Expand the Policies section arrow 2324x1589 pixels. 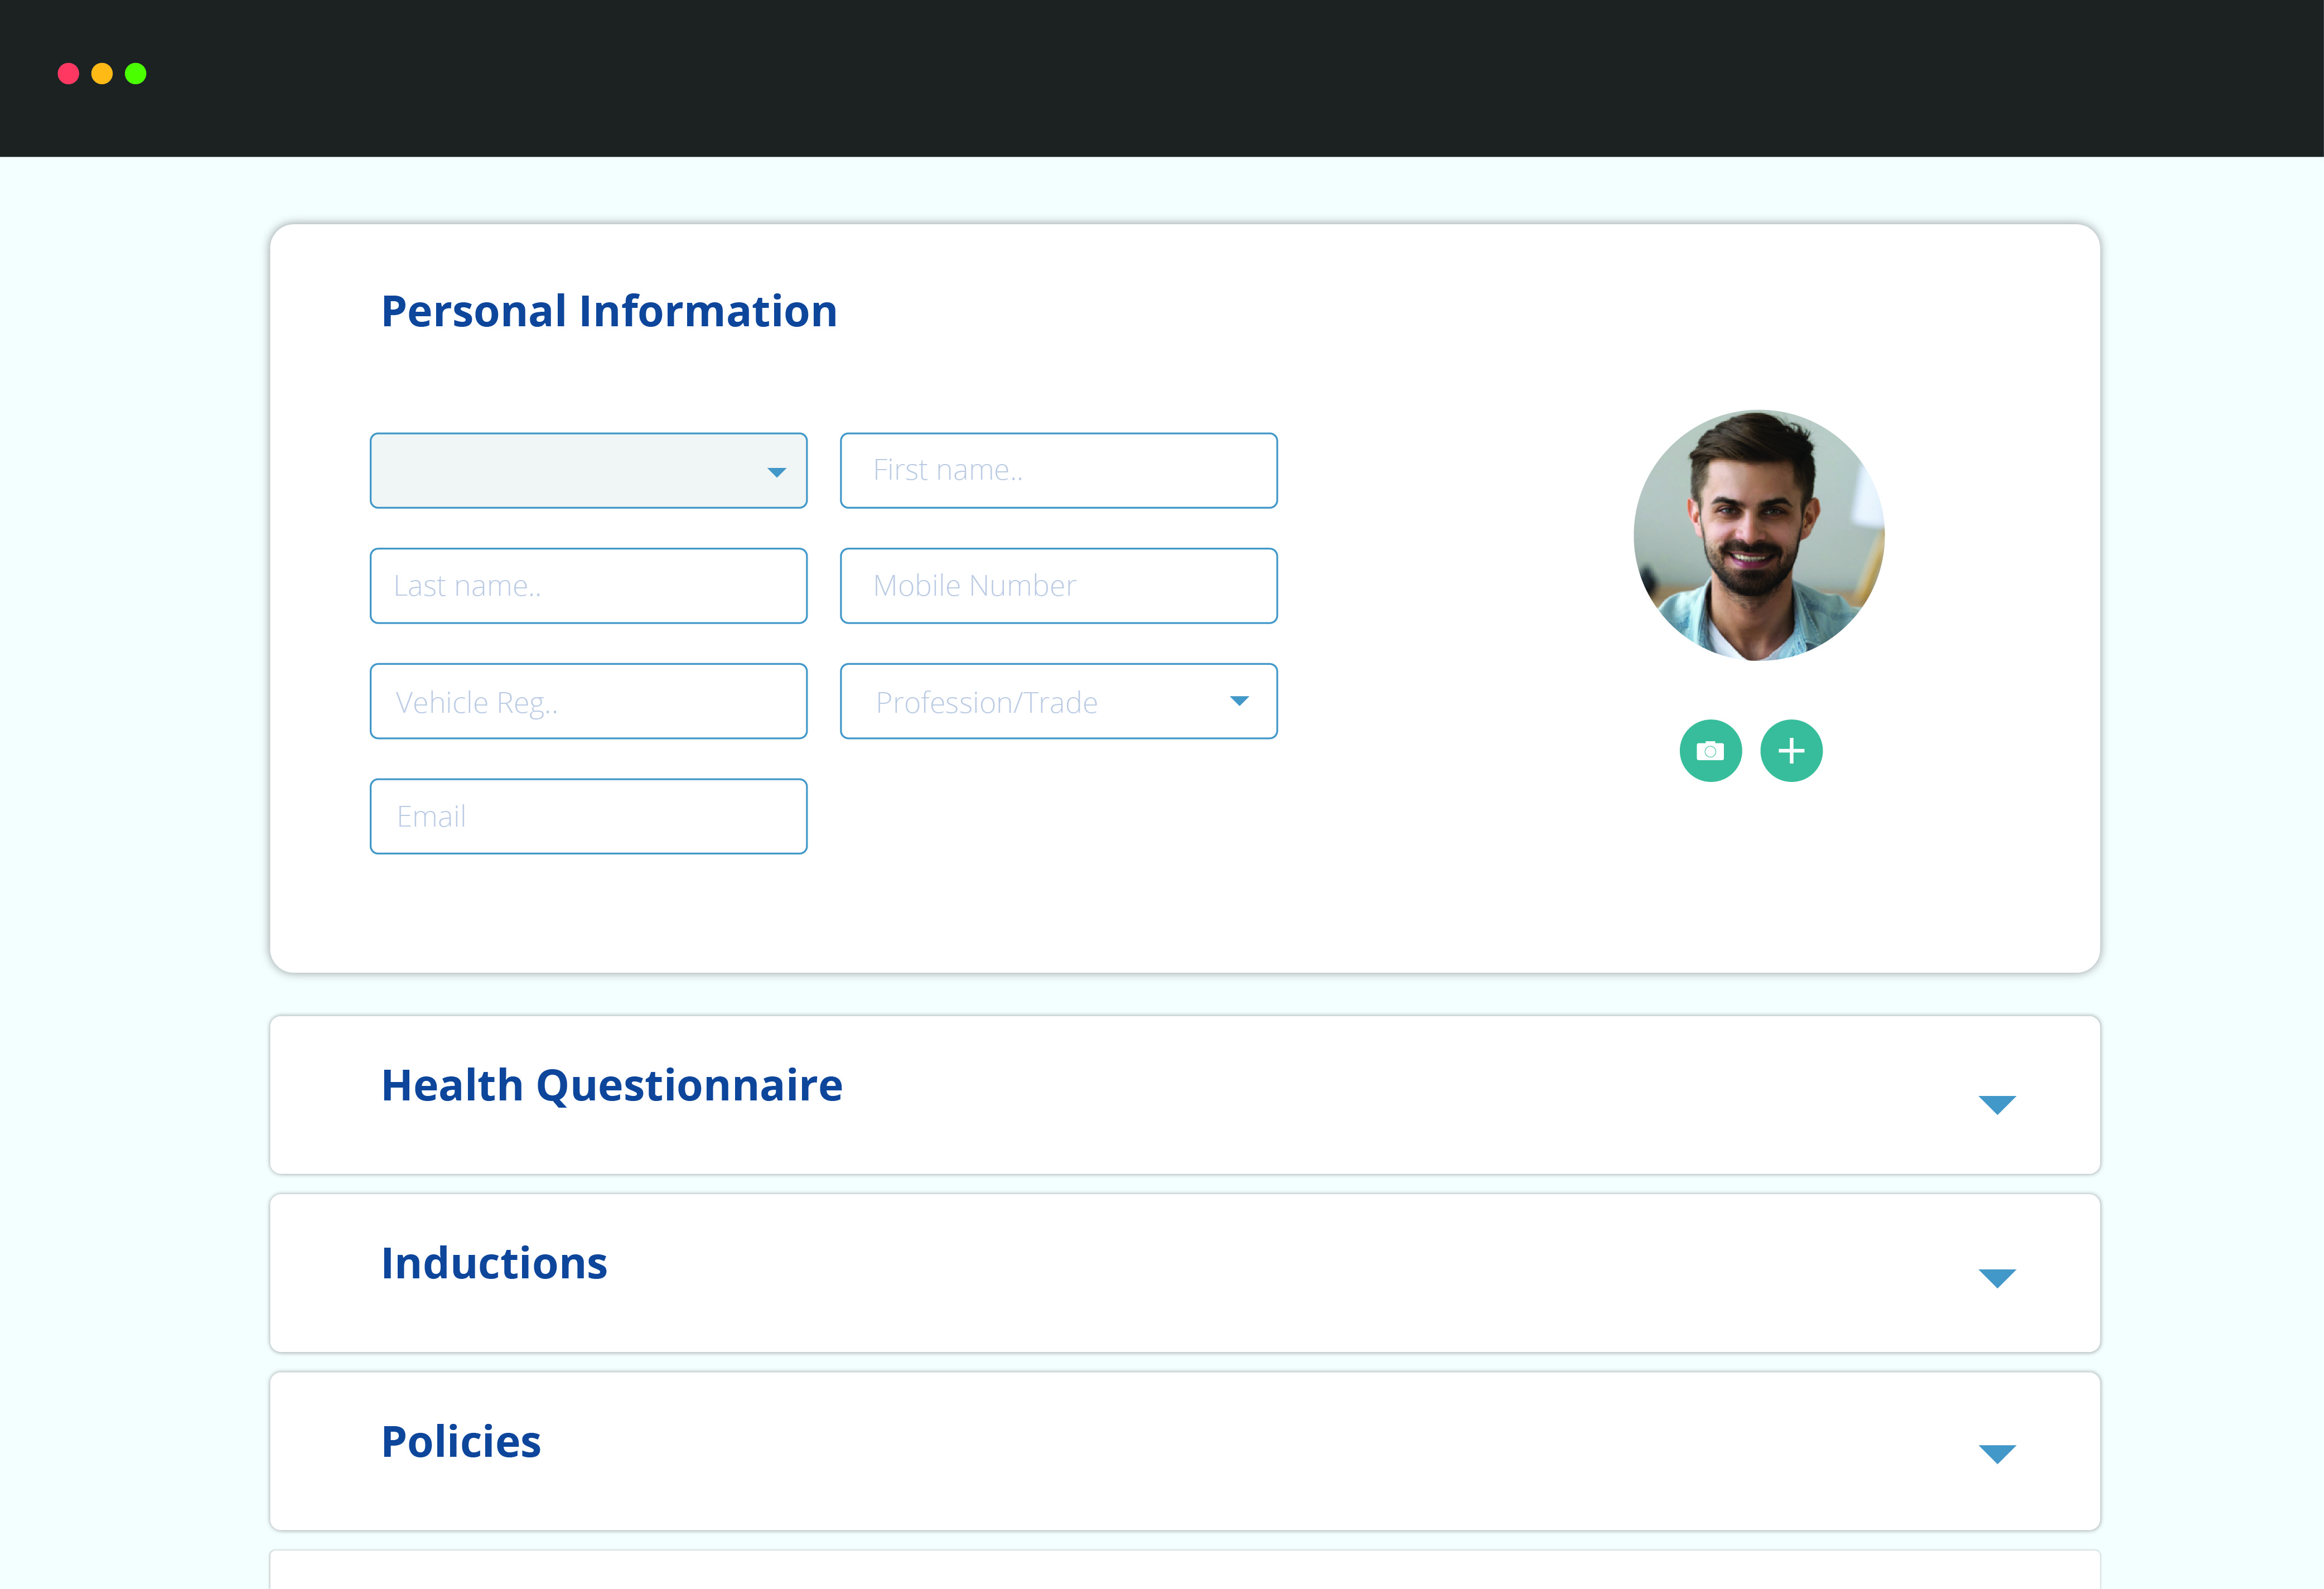click(1996, 1454)
